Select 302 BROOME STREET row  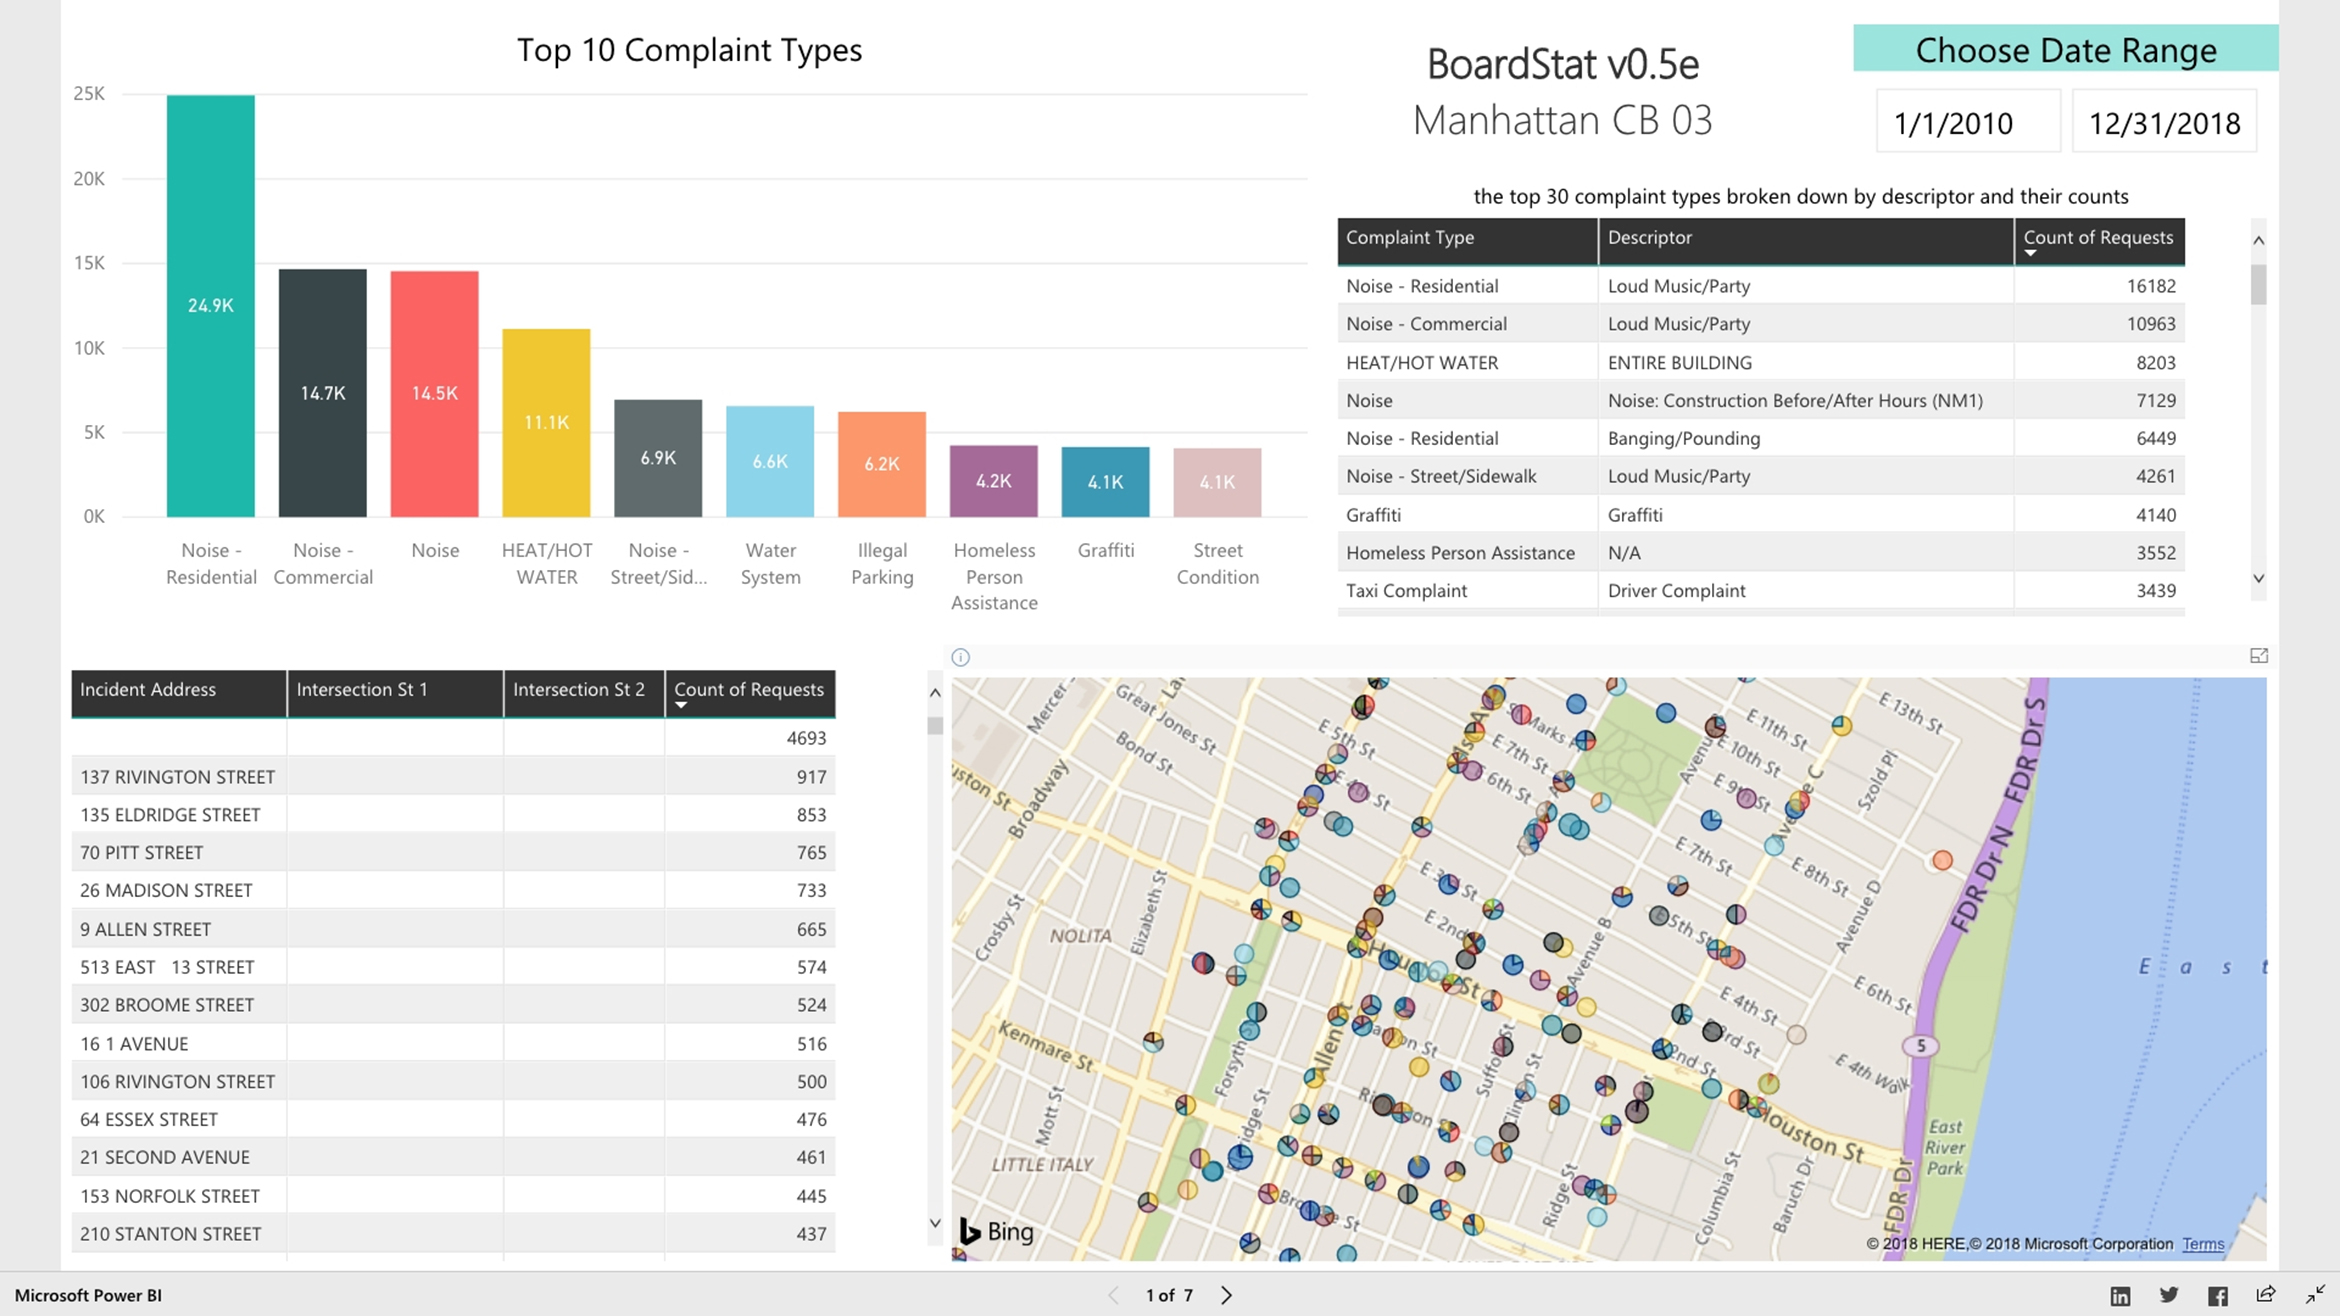point(453,1005)
